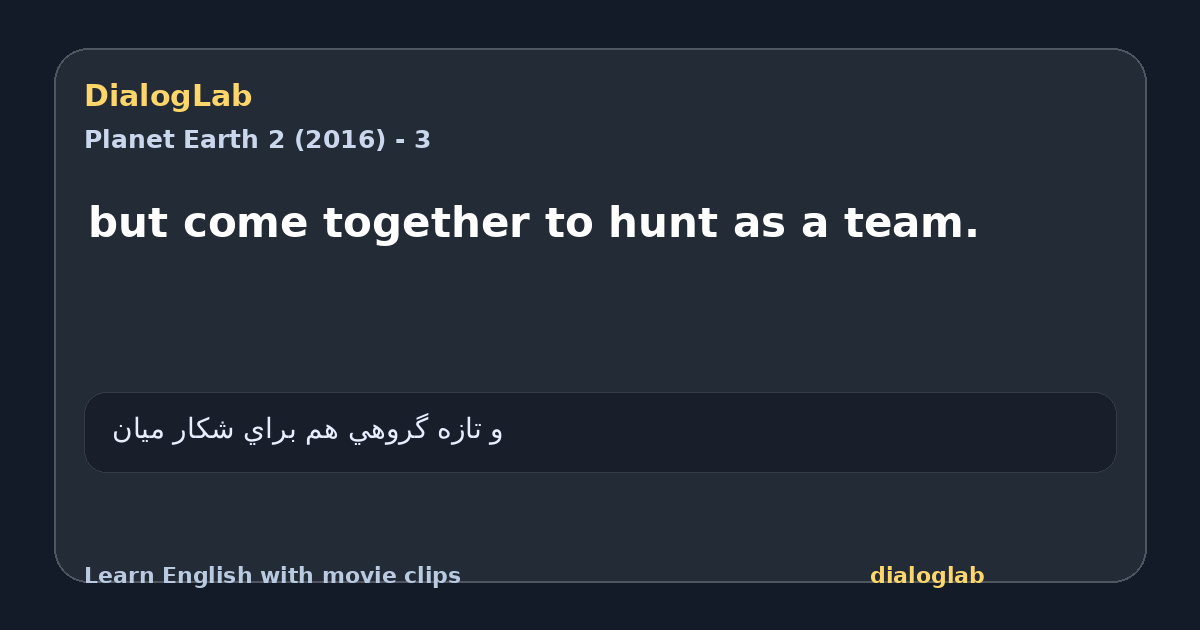Viewport: 1200px width, 630px height.
Task: Click inside the Persian translation box
Action: [x=600, y=432]
